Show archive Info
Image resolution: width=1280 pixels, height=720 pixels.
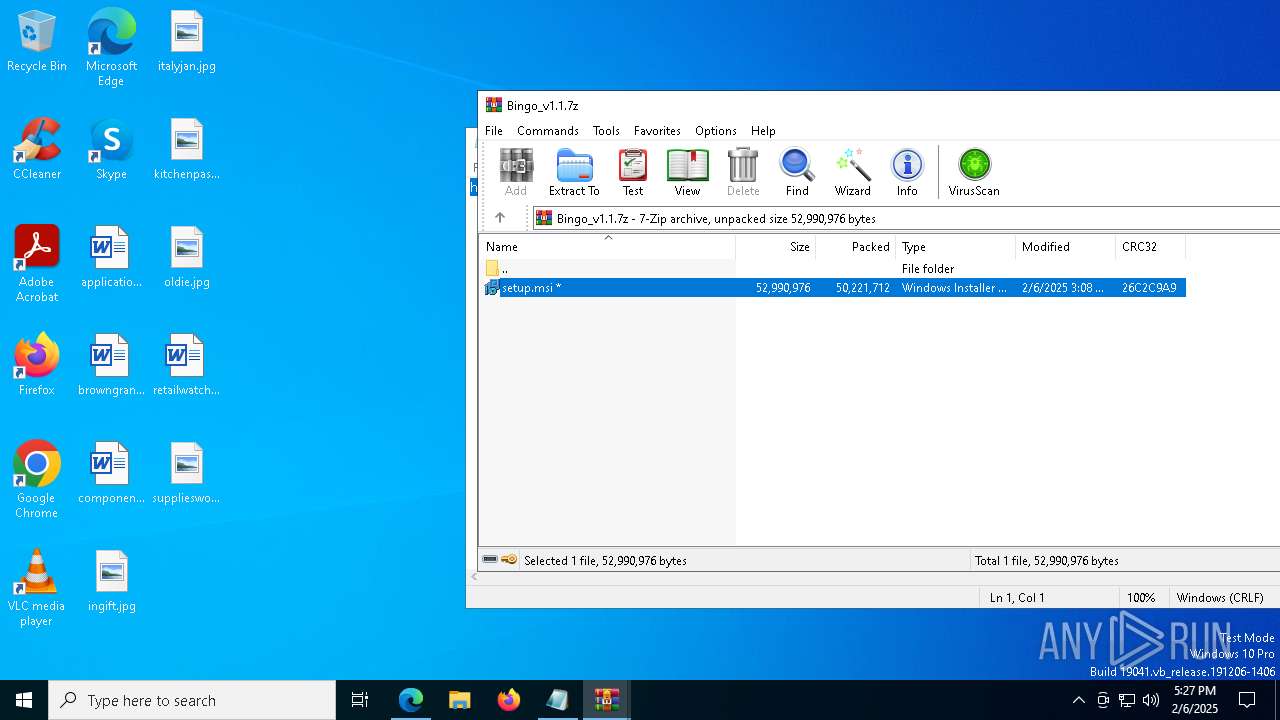click(907, 172)
